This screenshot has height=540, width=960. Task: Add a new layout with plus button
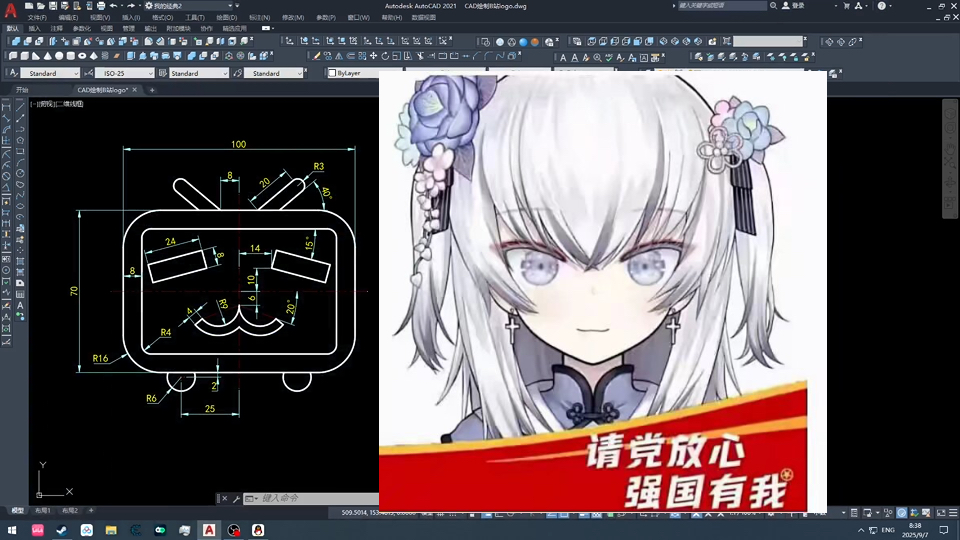pos(91,511)
